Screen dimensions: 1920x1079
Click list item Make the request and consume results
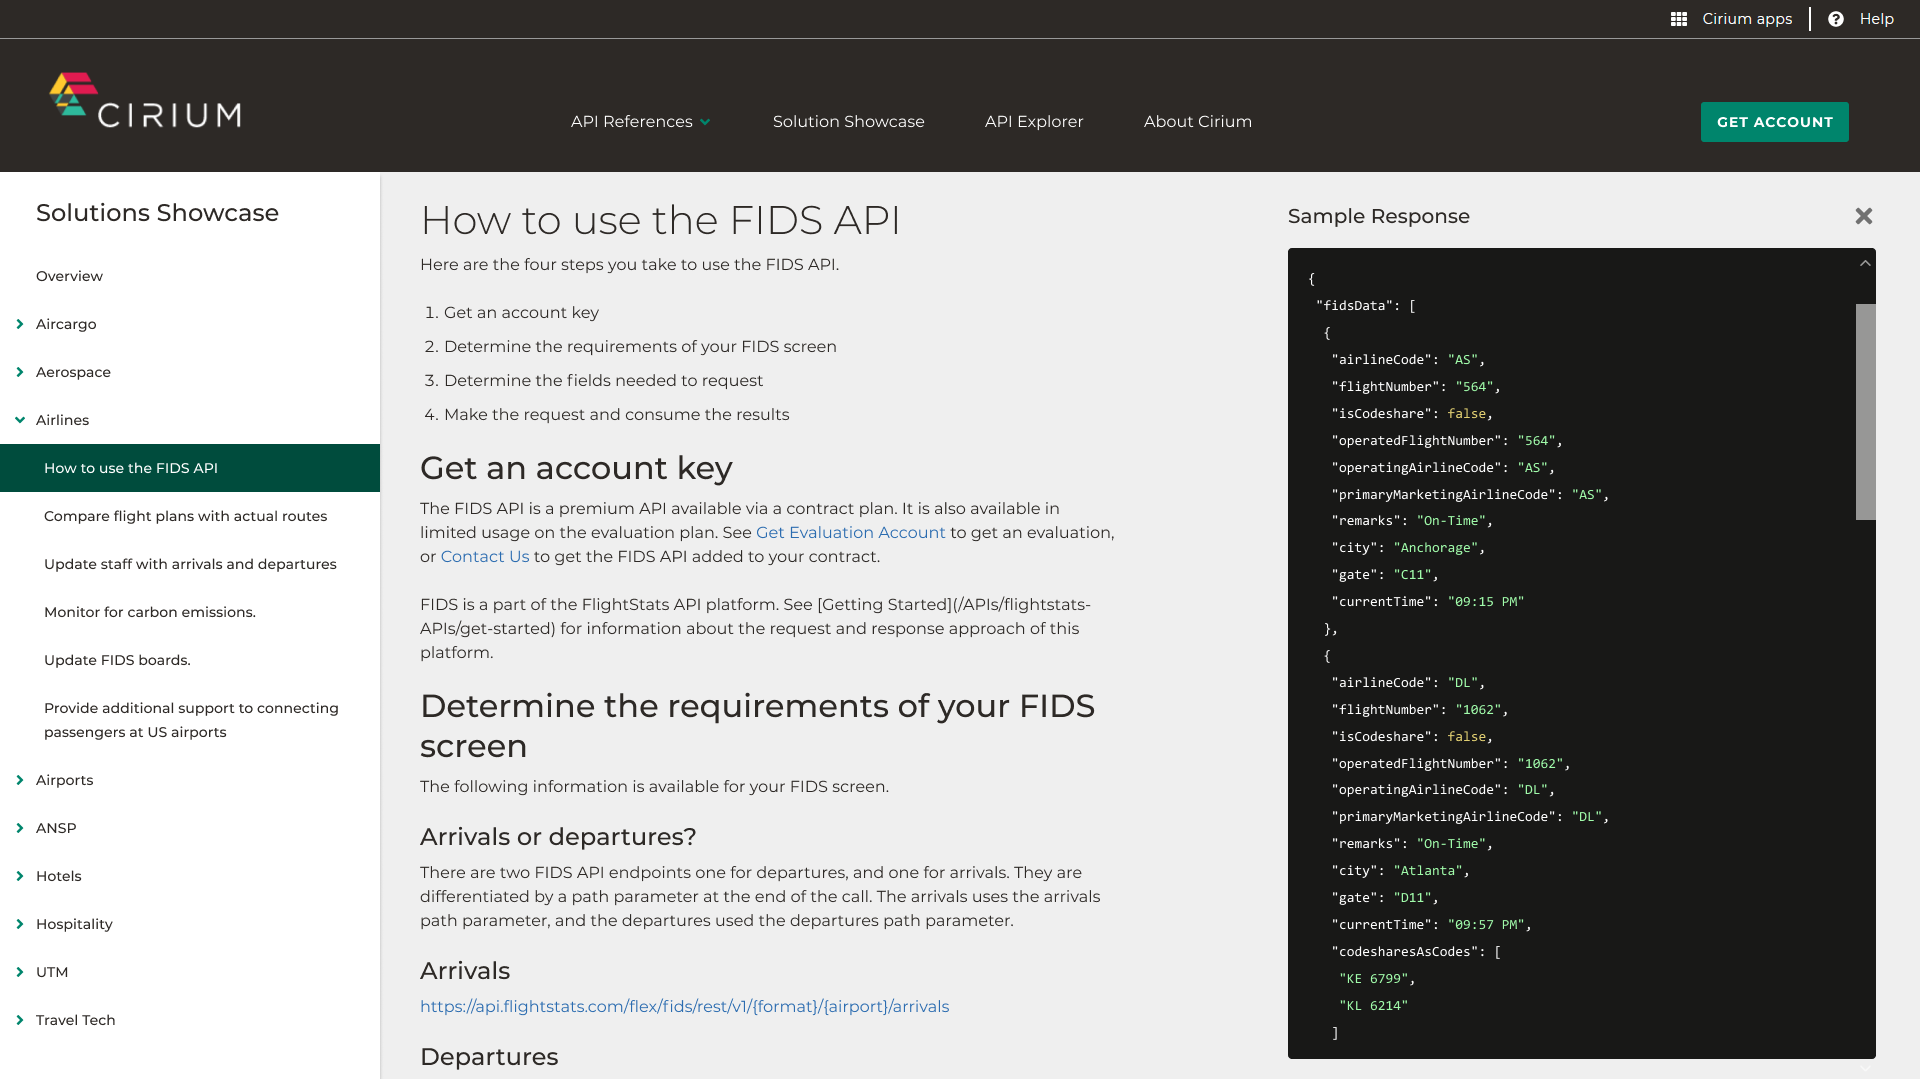tap(616, 414)
